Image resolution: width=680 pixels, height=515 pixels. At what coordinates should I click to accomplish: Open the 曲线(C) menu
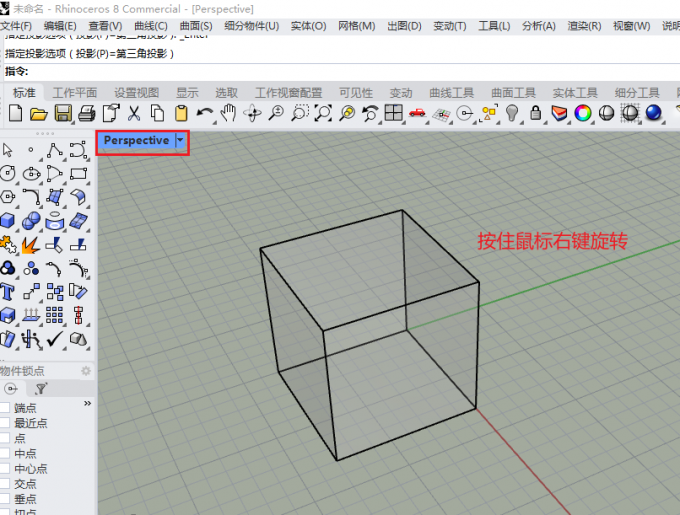pos(151,26)
